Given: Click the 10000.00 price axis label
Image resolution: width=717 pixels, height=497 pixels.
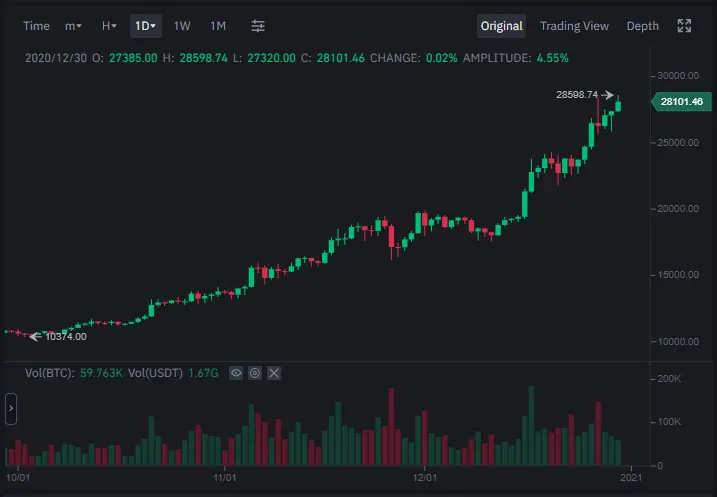Looking at the screenshot, I should click(678, 342).
